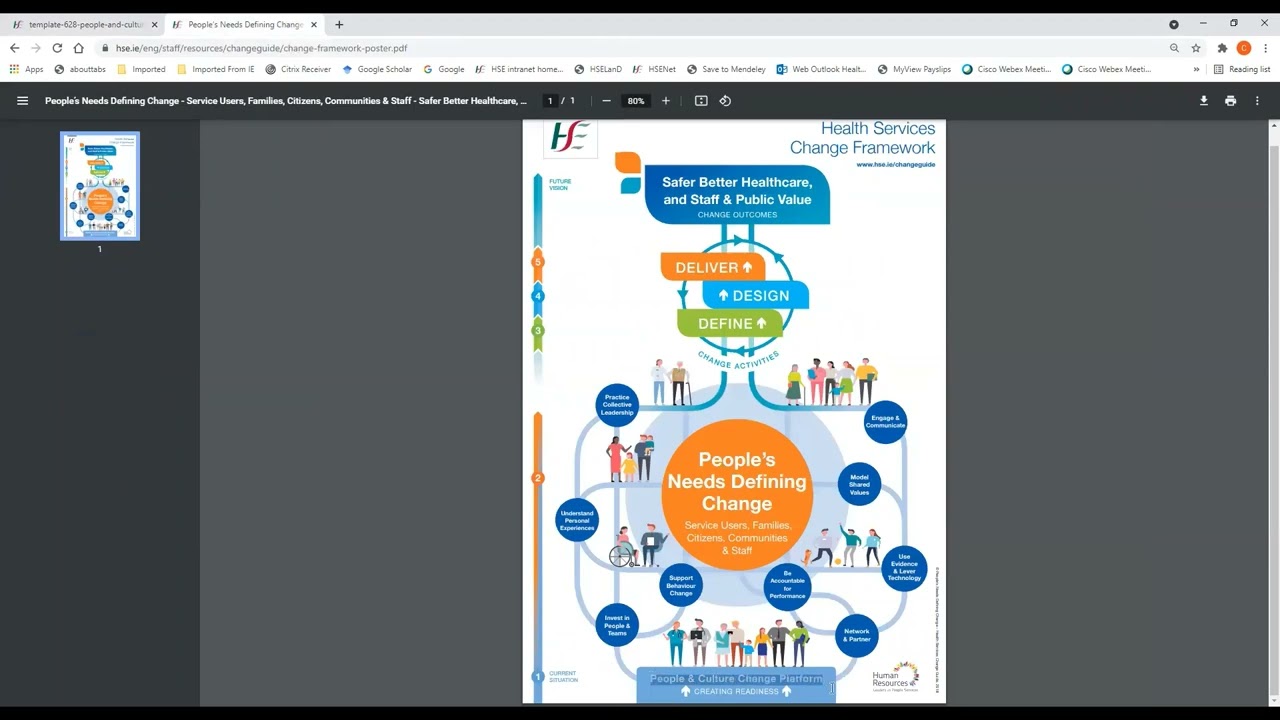Open the Imported bookmarks folder
Viewport: 1280px width, 720px height.
pyautogui.click(x=141, y=69)
